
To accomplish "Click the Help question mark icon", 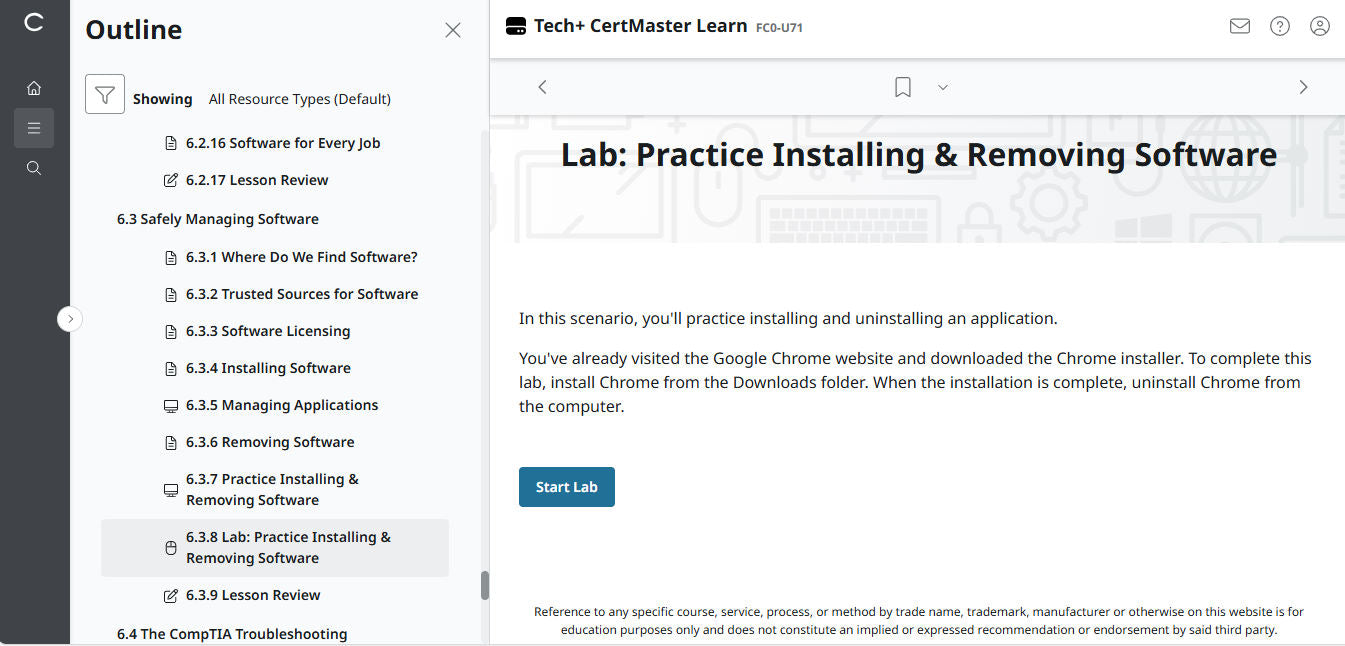I will coord(1279,26).
